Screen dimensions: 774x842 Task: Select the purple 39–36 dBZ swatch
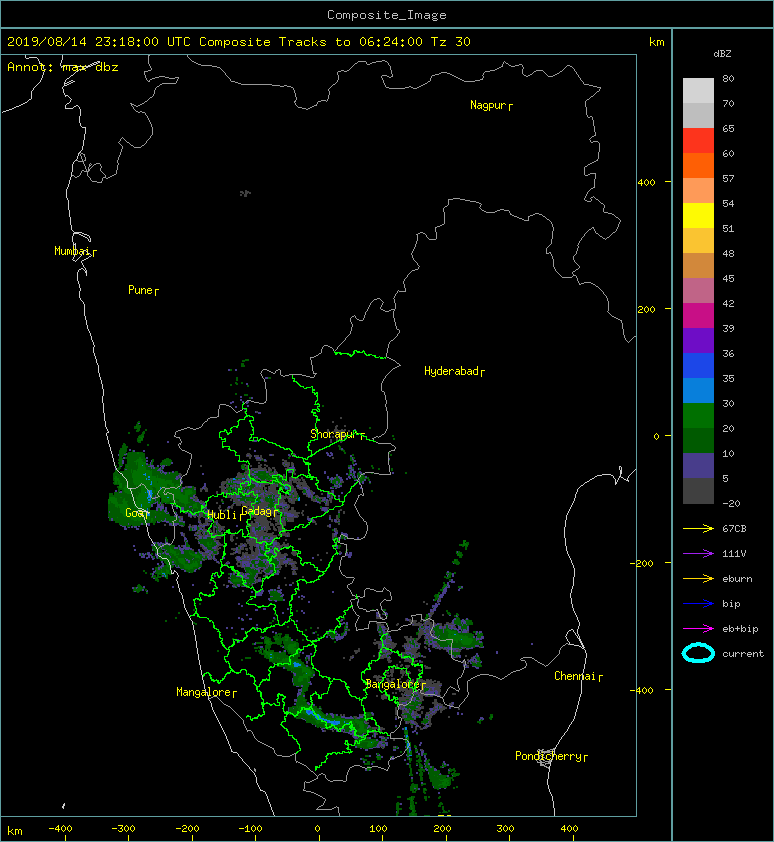tap(698, 340)
